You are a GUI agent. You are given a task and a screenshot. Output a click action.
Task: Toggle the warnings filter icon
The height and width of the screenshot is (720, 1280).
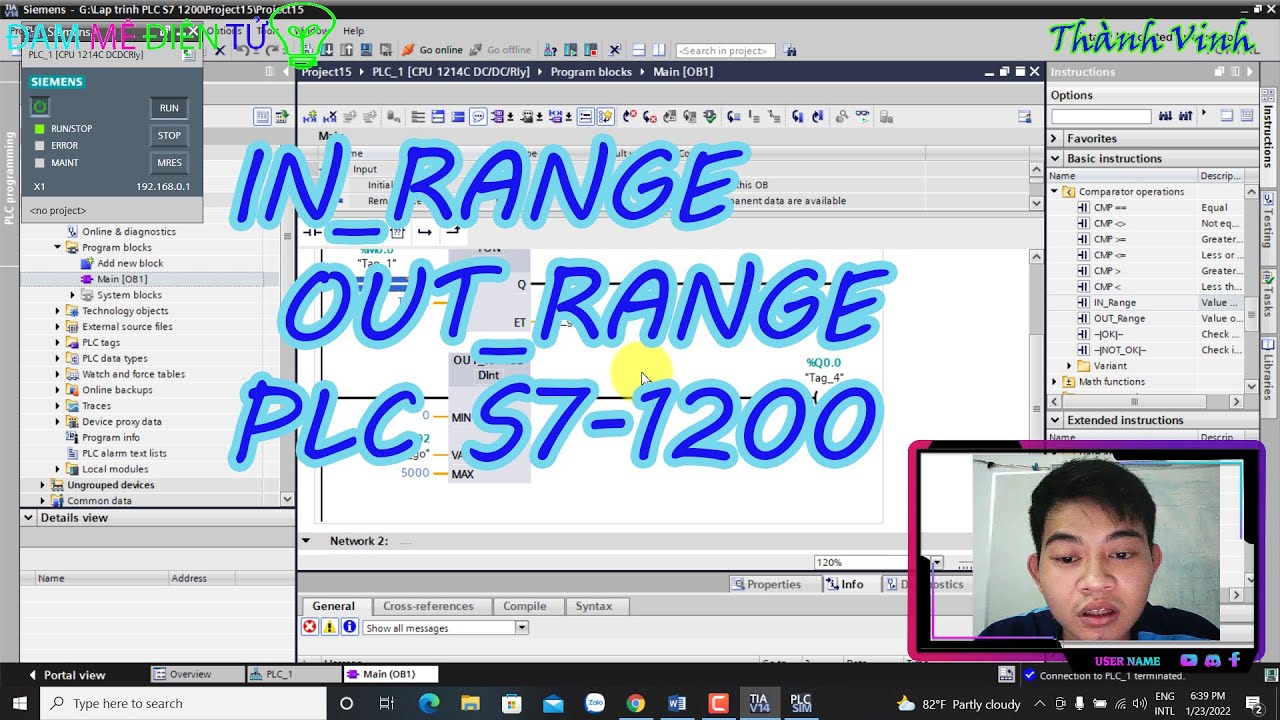coord(329,627)
